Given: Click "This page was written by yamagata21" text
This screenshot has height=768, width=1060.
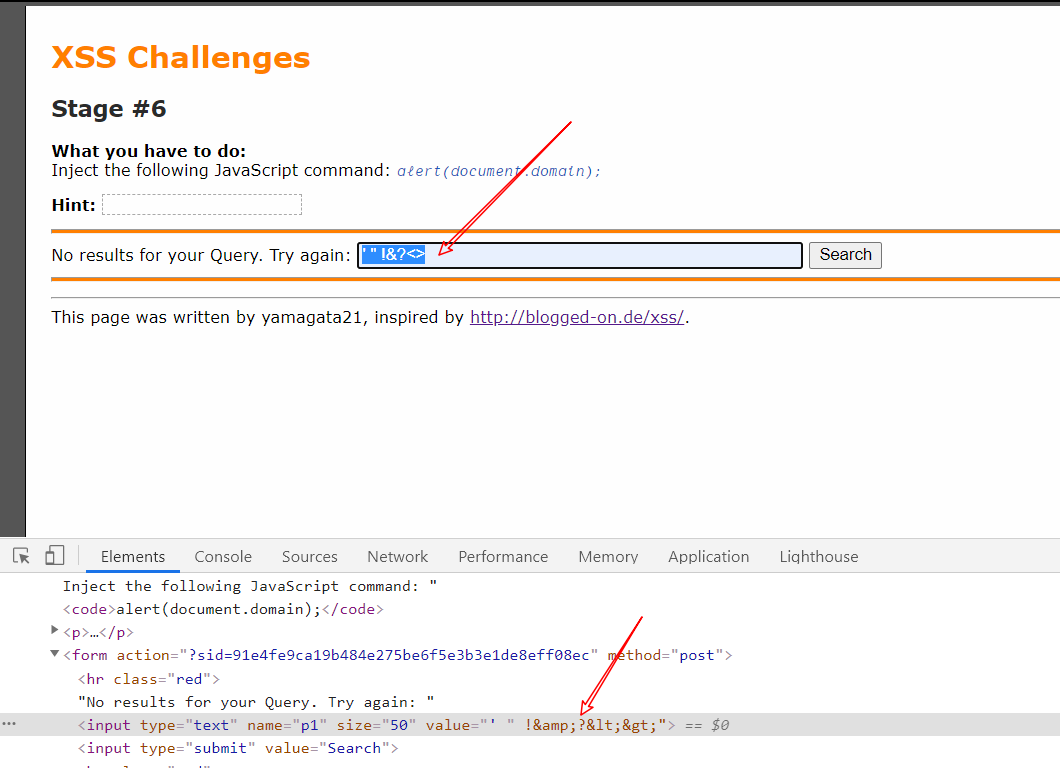Looking at the screenshot, I should point(207,317).
